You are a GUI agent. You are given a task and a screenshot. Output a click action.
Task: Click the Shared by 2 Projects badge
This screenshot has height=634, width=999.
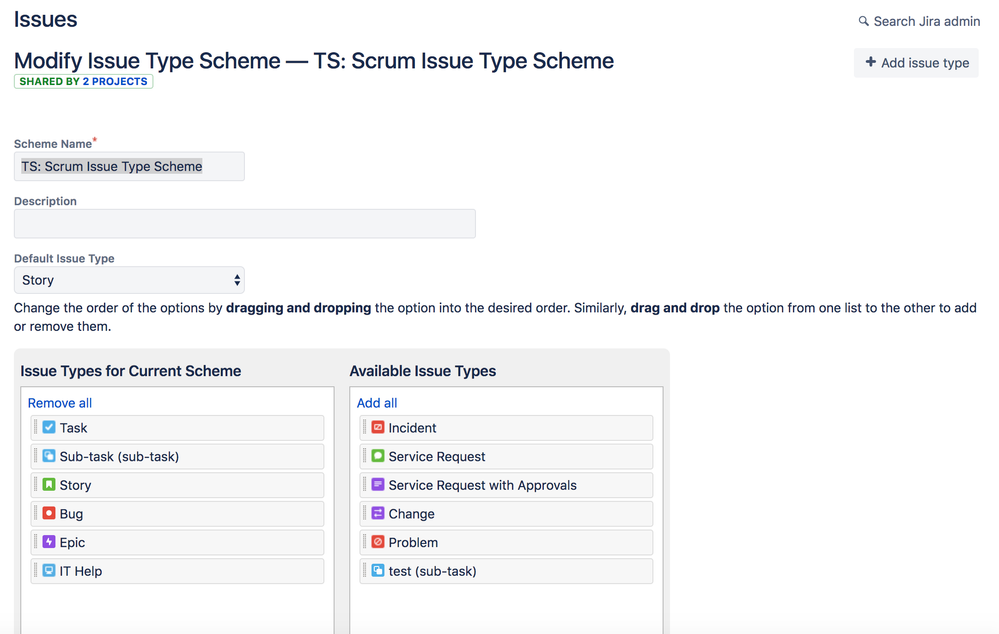click(x=83, y=82)
